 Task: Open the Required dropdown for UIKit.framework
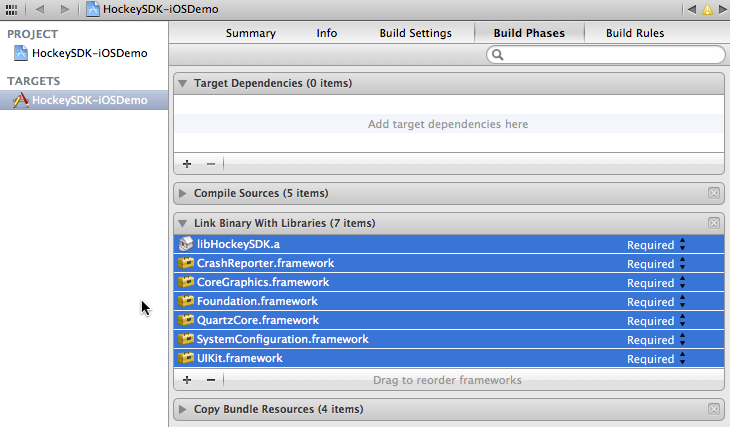[656, 359]
